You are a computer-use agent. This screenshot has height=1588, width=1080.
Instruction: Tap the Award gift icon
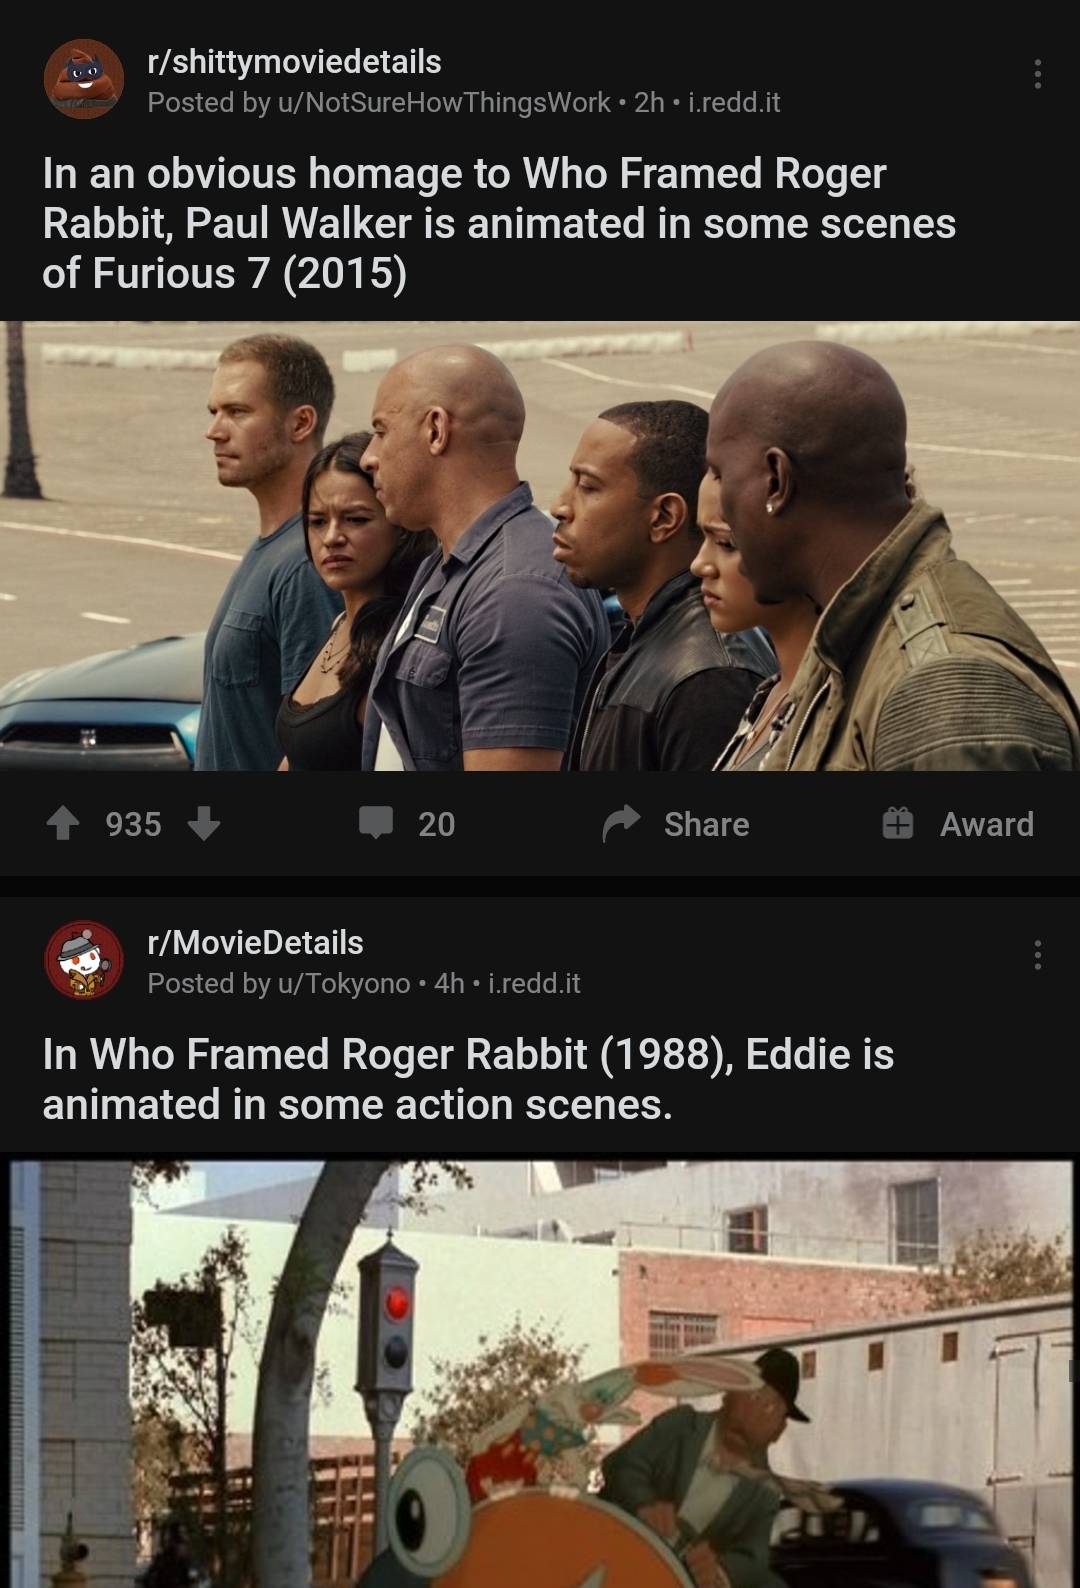897,823
